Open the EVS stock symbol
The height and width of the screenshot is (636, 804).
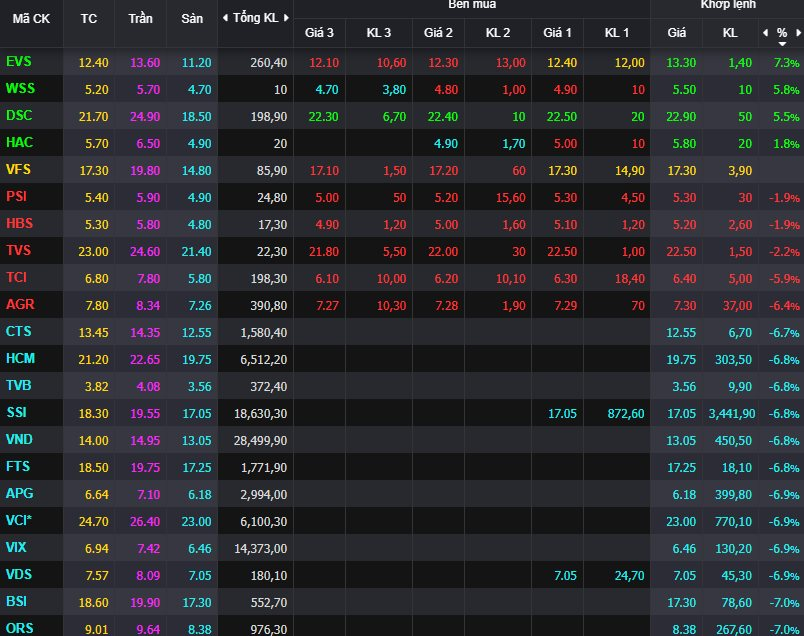click(18, 62)
